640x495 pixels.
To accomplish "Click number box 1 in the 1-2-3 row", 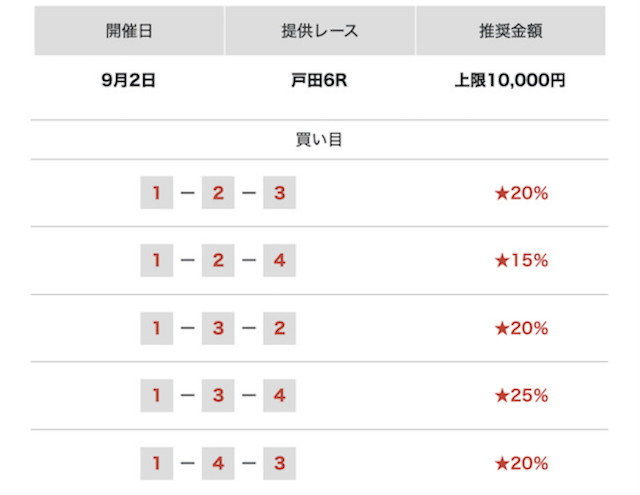I will pyautogui.click(x=156, y=193).
